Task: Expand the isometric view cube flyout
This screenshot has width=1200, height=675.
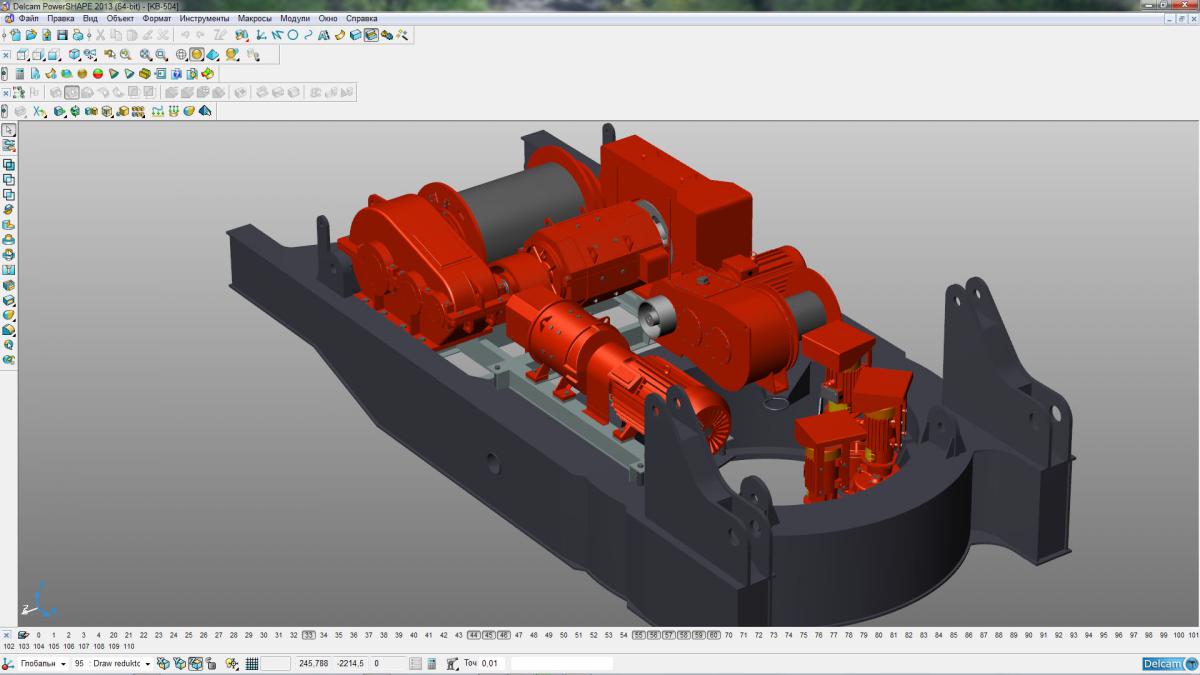Action: [74, 55]
